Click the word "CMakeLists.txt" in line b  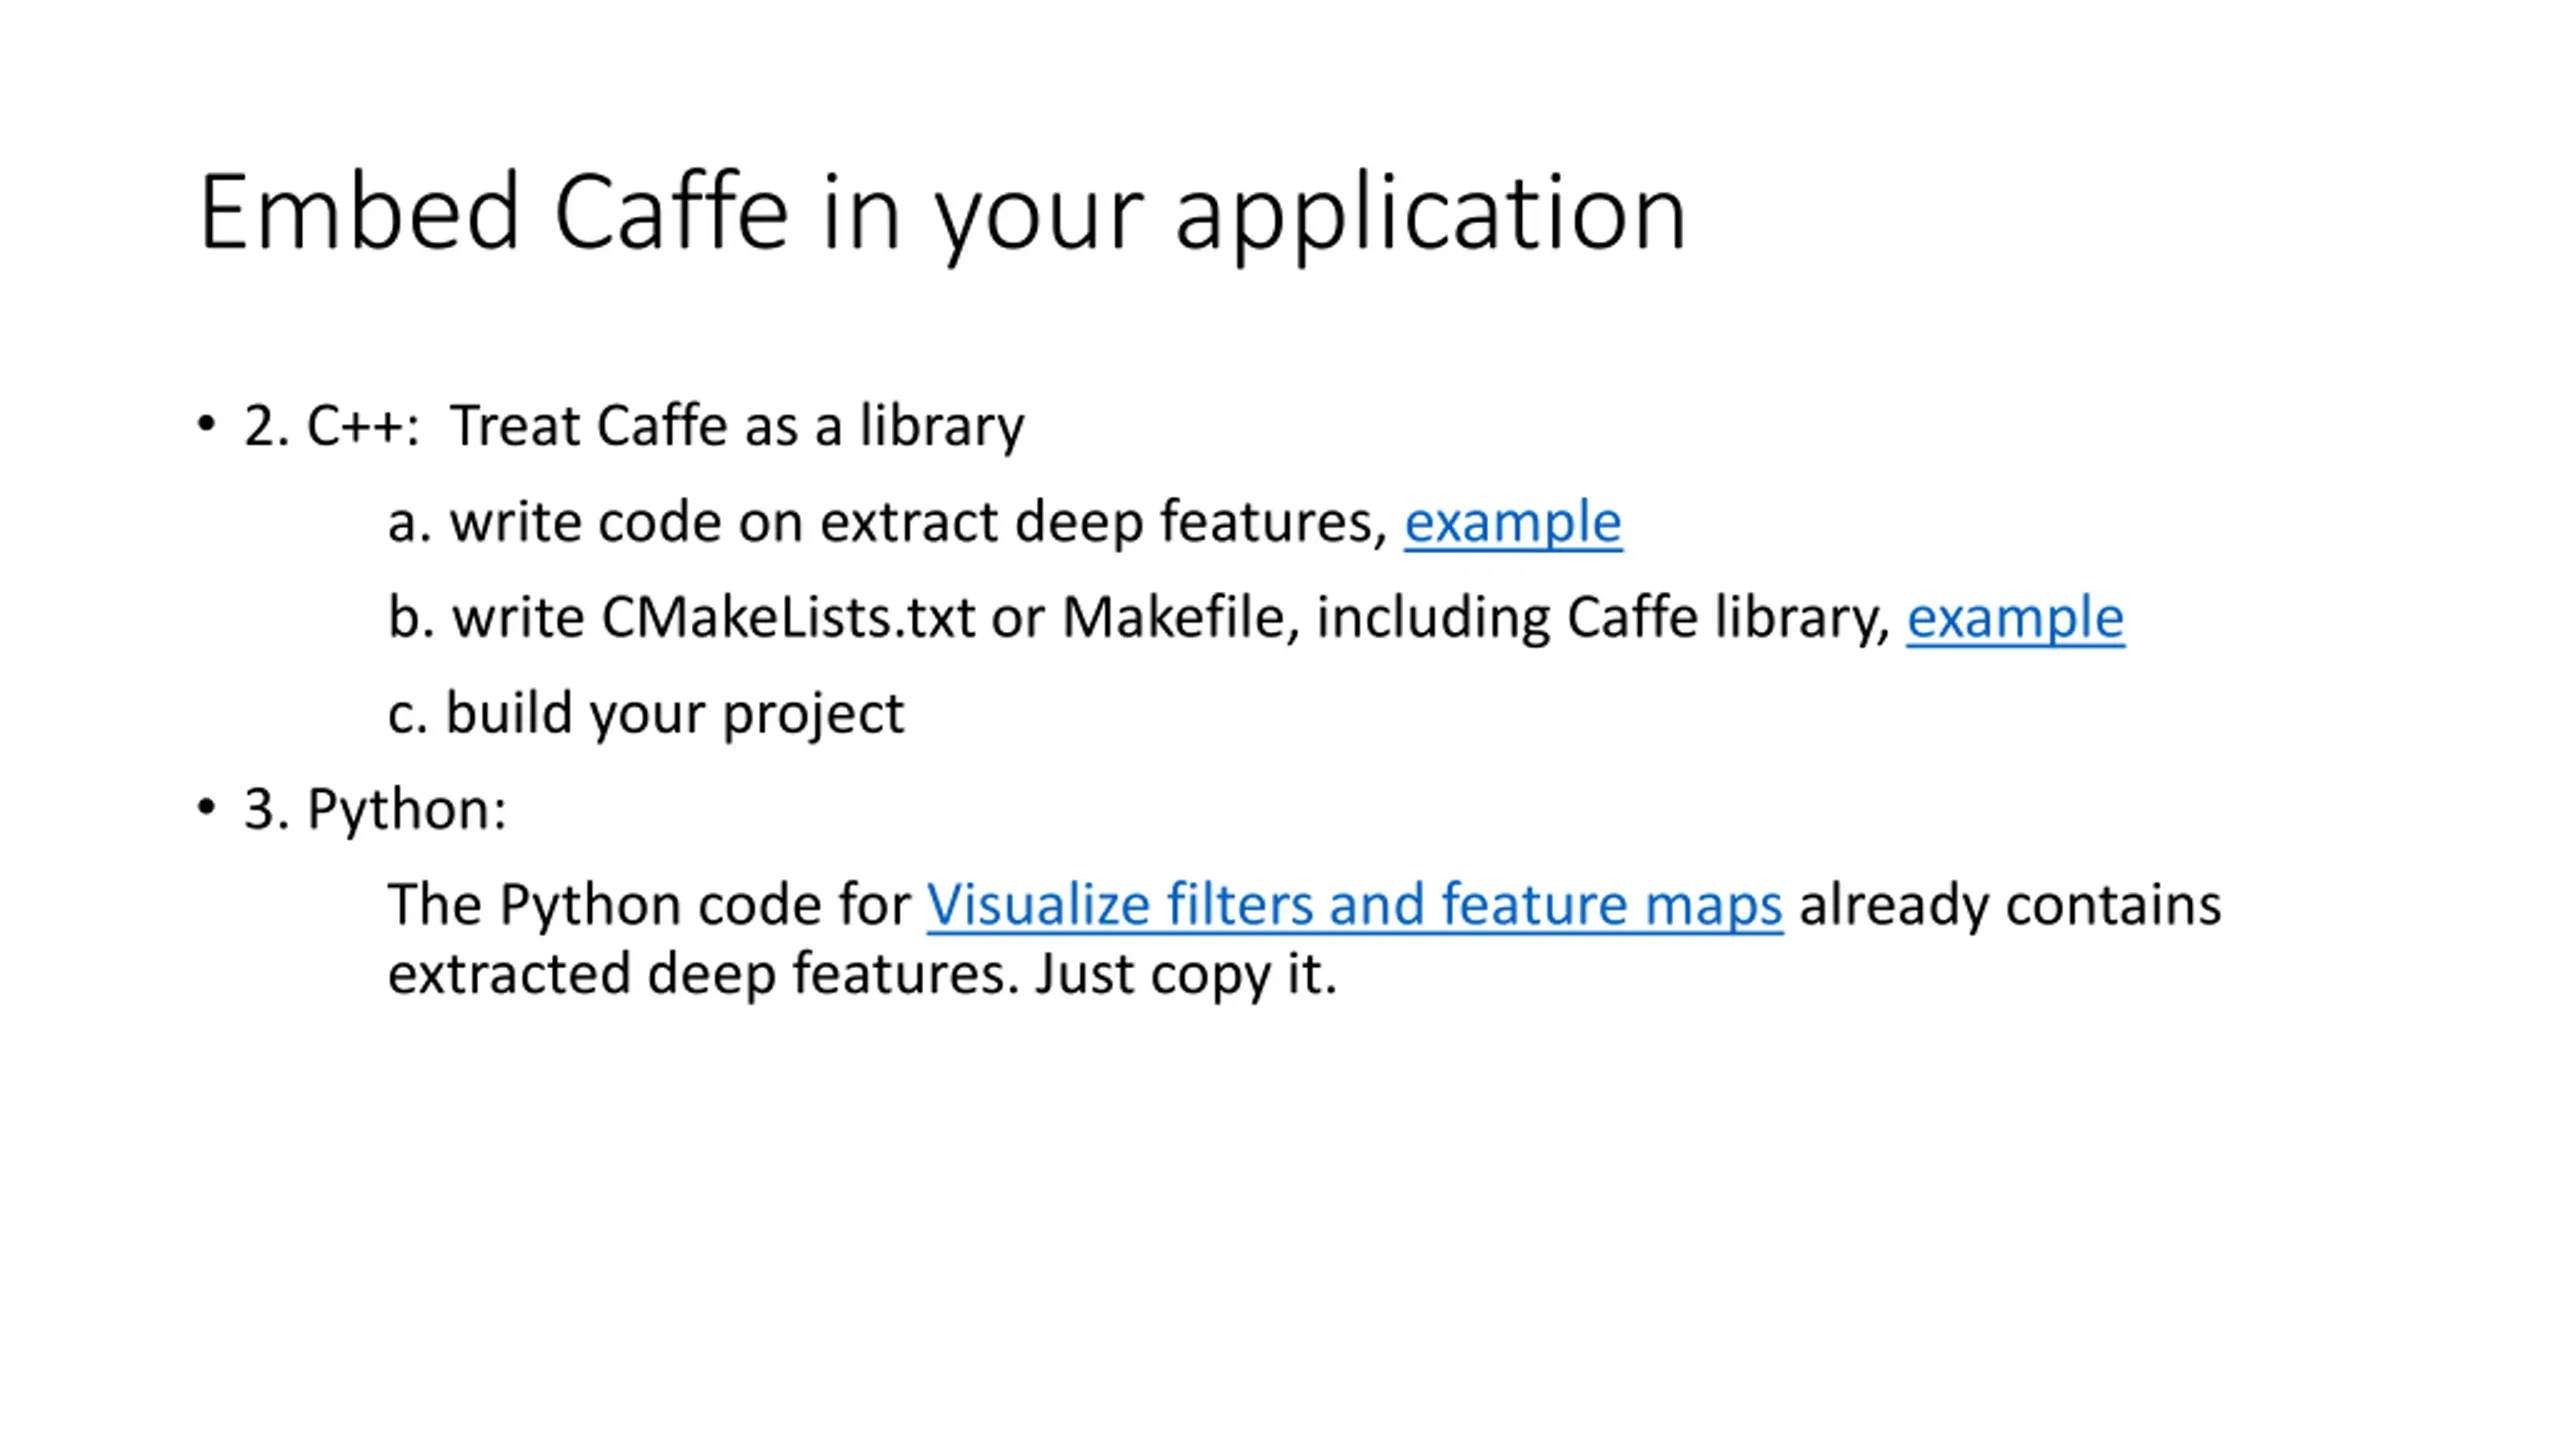pos(788,618)
